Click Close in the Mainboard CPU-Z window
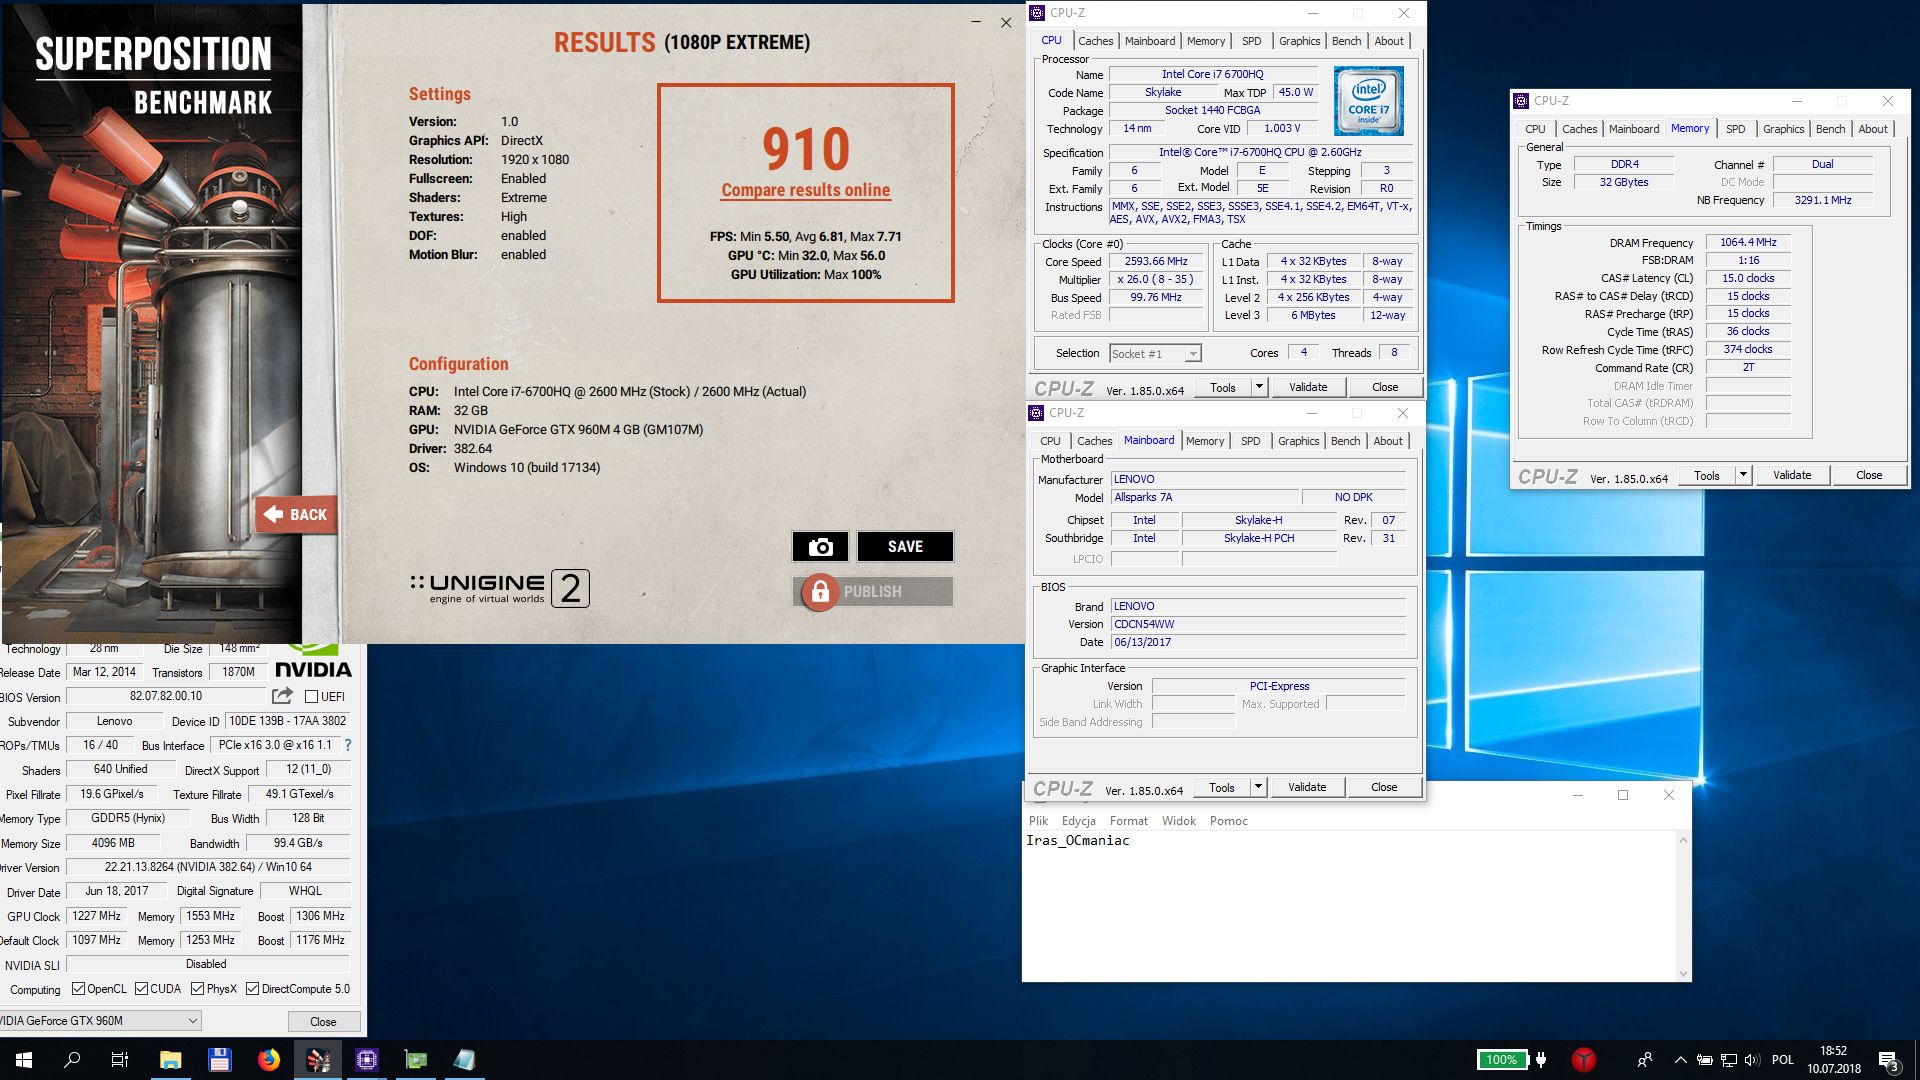This screenshot has width=1920, height=1080. [x=1384, y=787]
